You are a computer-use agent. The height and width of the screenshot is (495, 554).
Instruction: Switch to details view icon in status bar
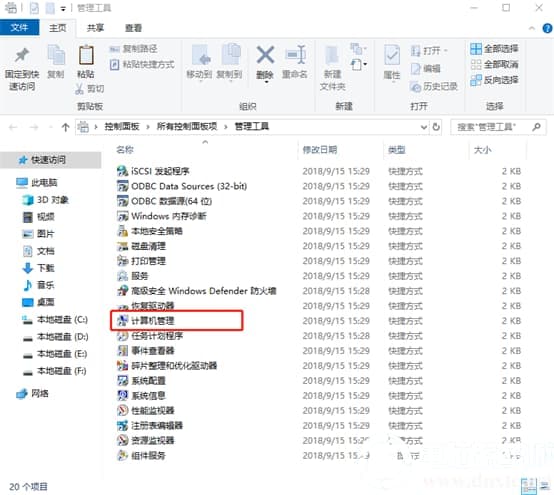coord(529,486)
